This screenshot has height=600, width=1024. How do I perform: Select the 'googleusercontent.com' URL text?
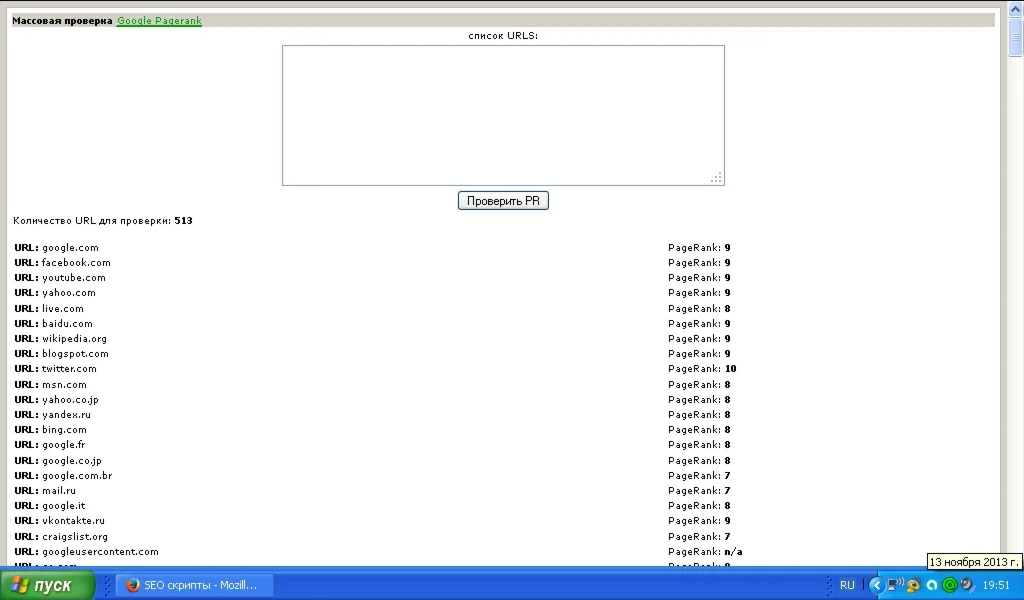coord(101,552)
